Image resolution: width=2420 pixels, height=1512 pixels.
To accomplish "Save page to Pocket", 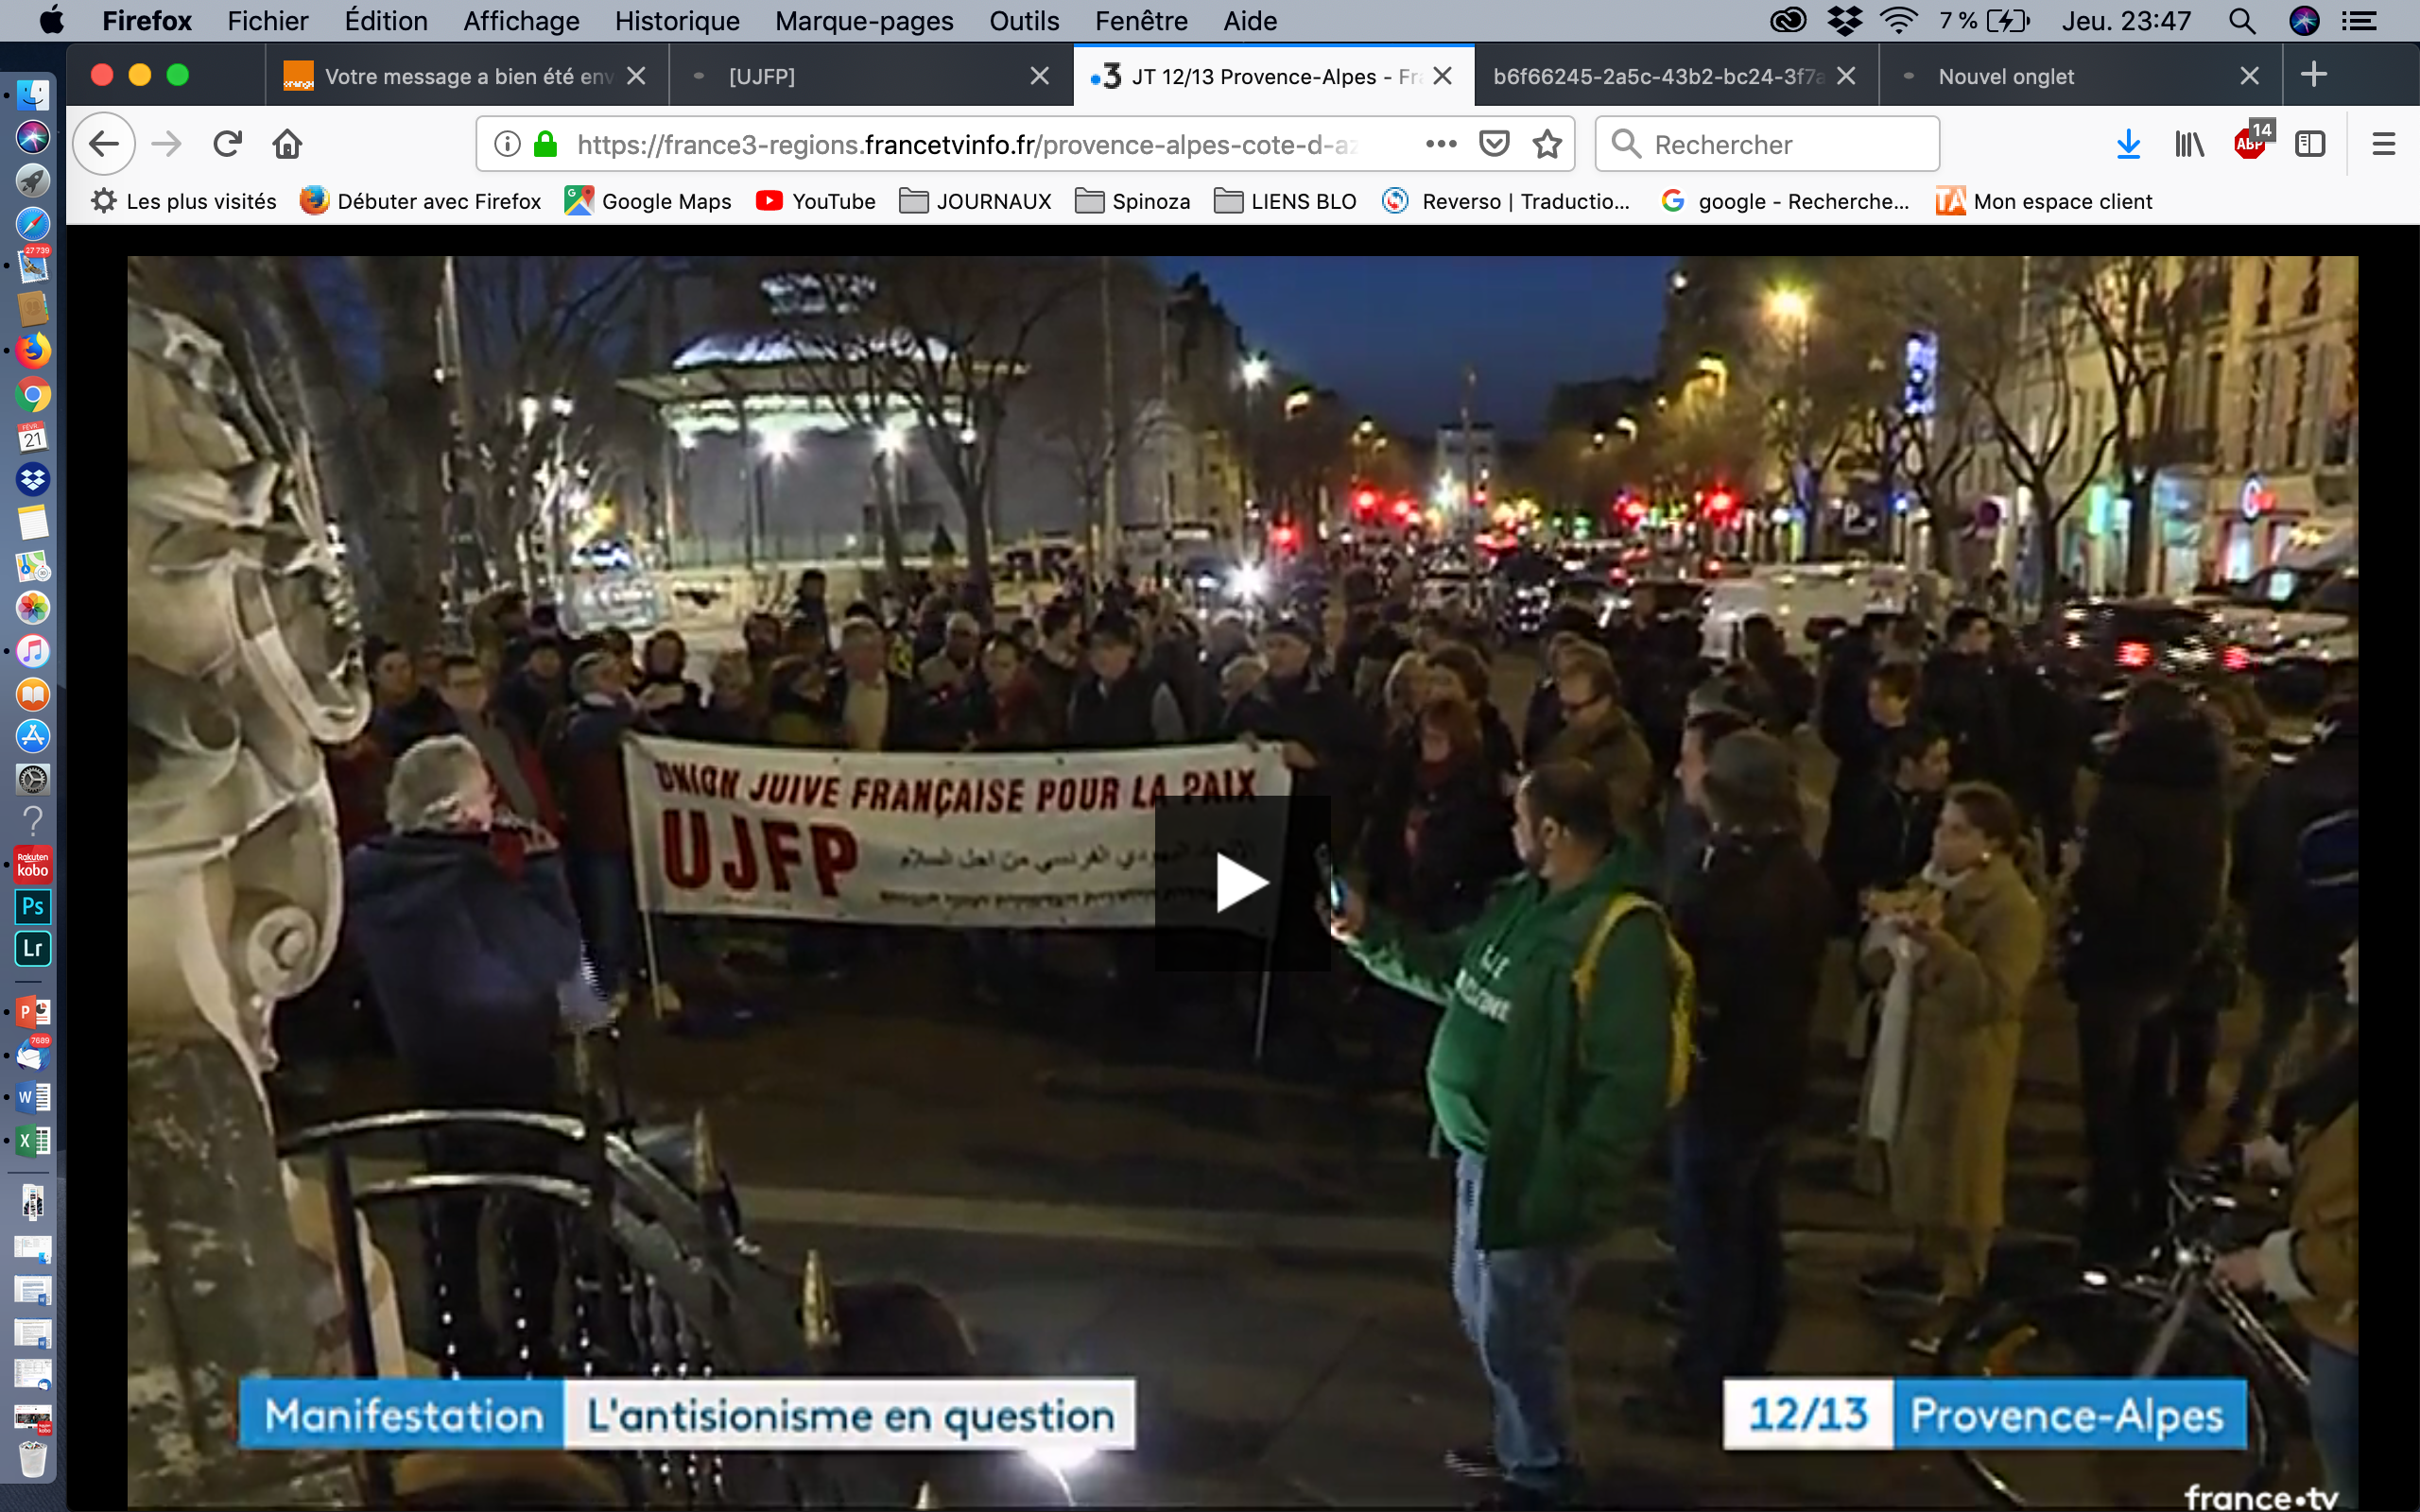I will coord(1493,144).
